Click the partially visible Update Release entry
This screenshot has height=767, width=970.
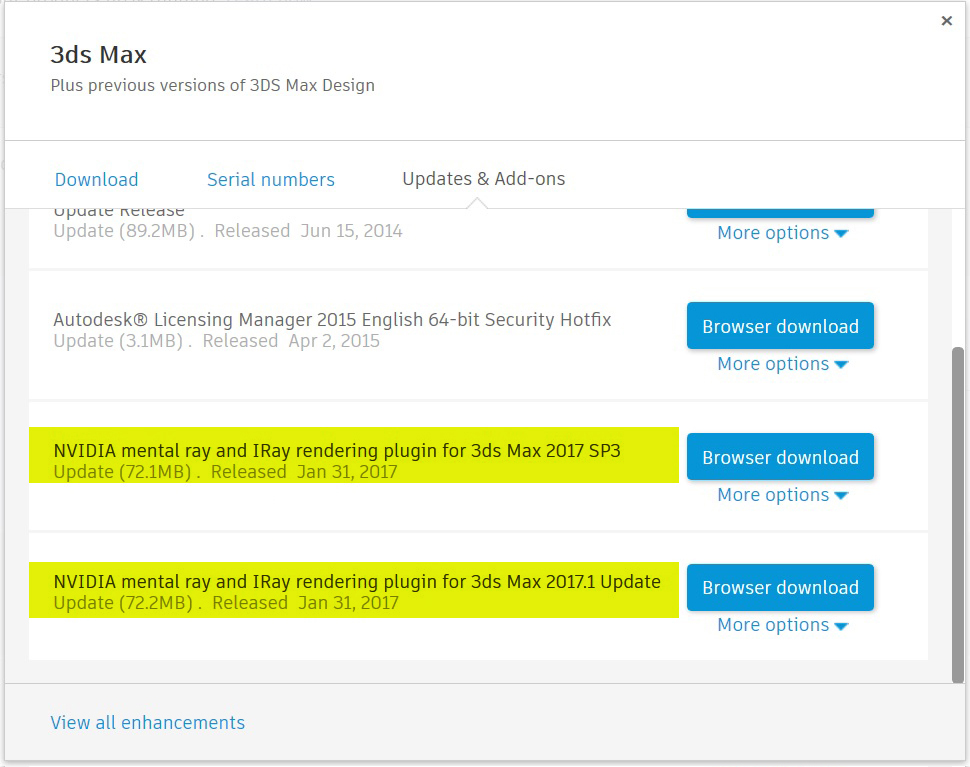click(119, 212)
